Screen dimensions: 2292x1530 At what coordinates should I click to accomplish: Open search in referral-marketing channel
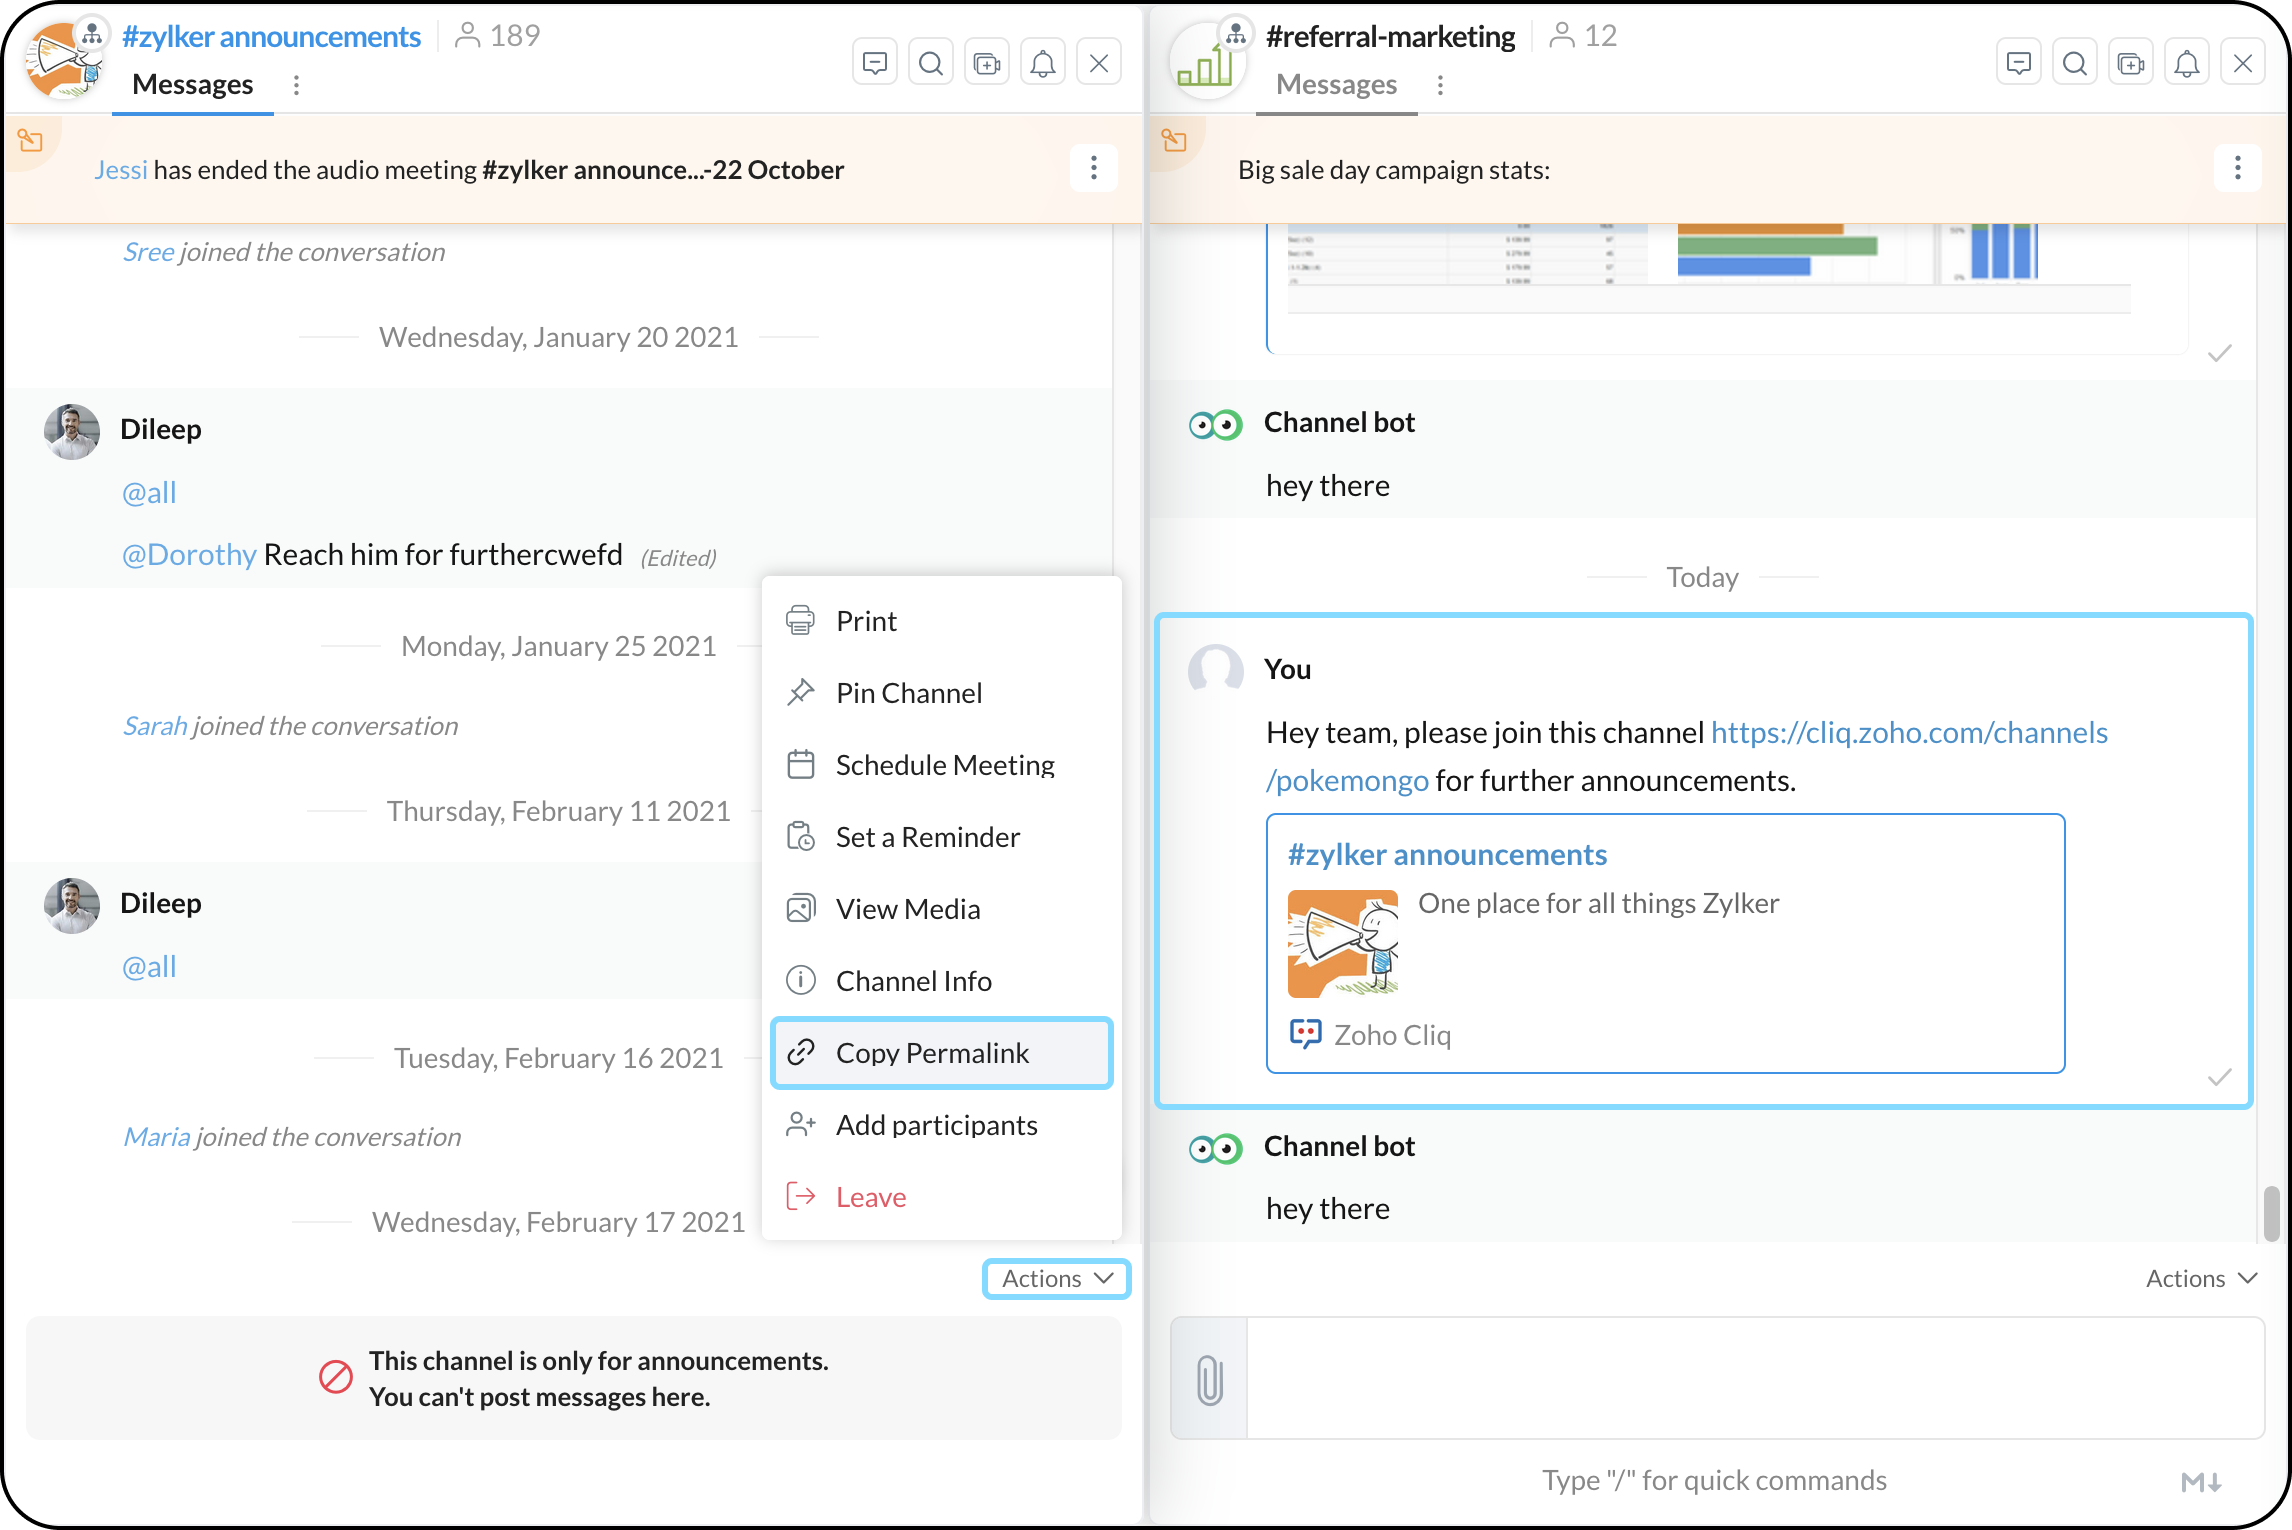(2074, 64)
